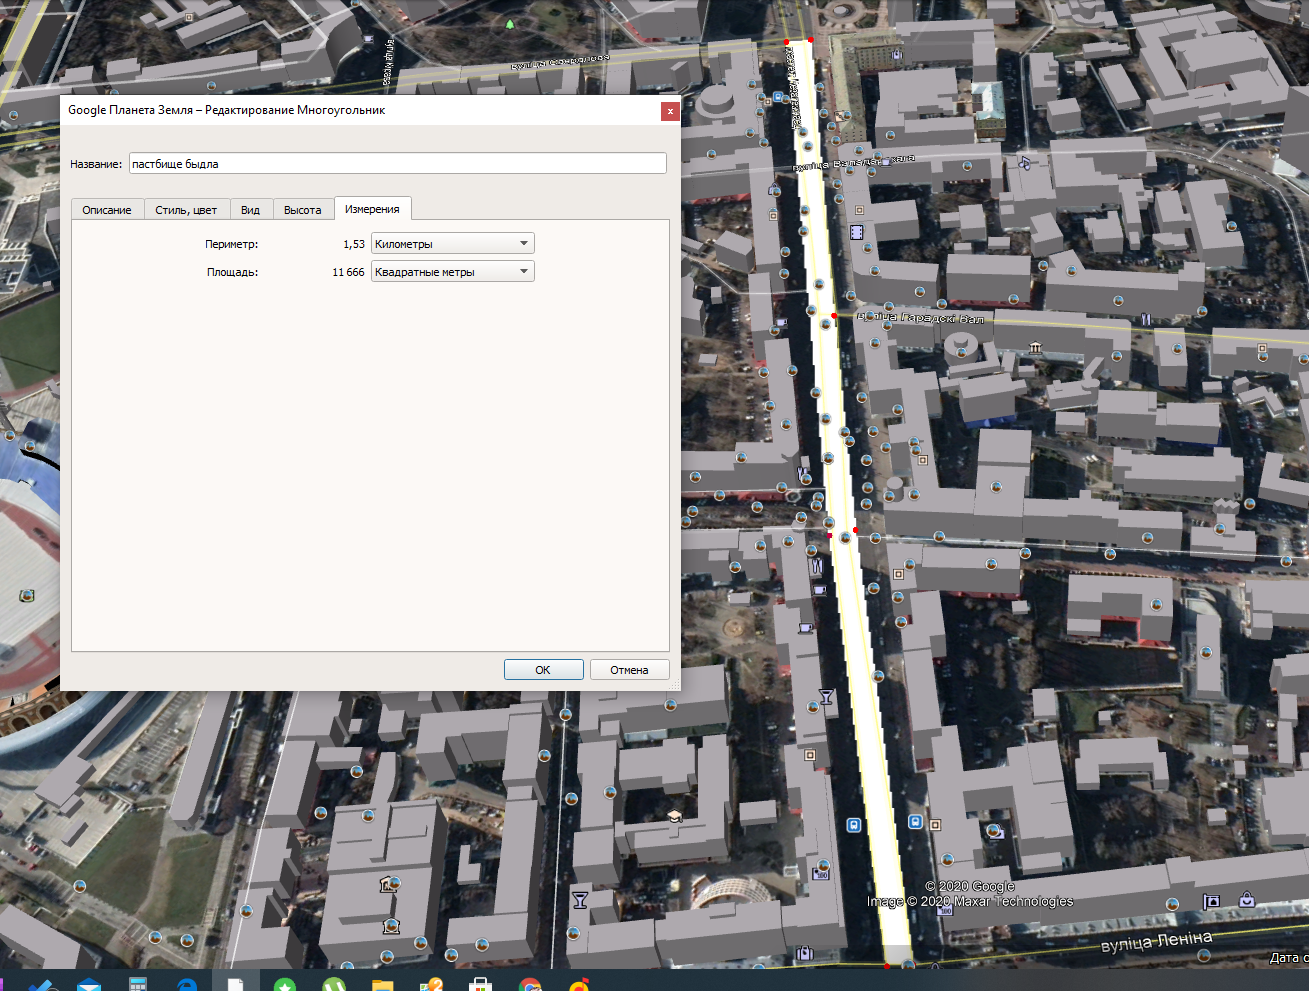Select the graduation cap school icon
The image size is (1309, 991).
pyautogui.click(x=675, y=816)
